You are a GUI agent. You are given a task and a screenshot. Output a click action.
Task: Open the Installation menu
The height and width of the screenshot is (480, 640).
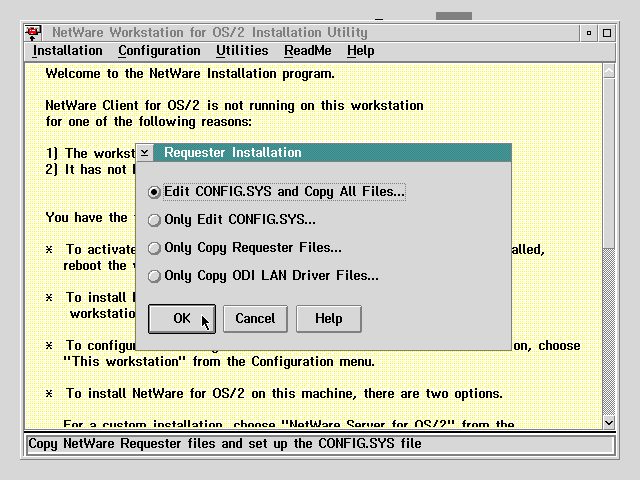[68, 51]
